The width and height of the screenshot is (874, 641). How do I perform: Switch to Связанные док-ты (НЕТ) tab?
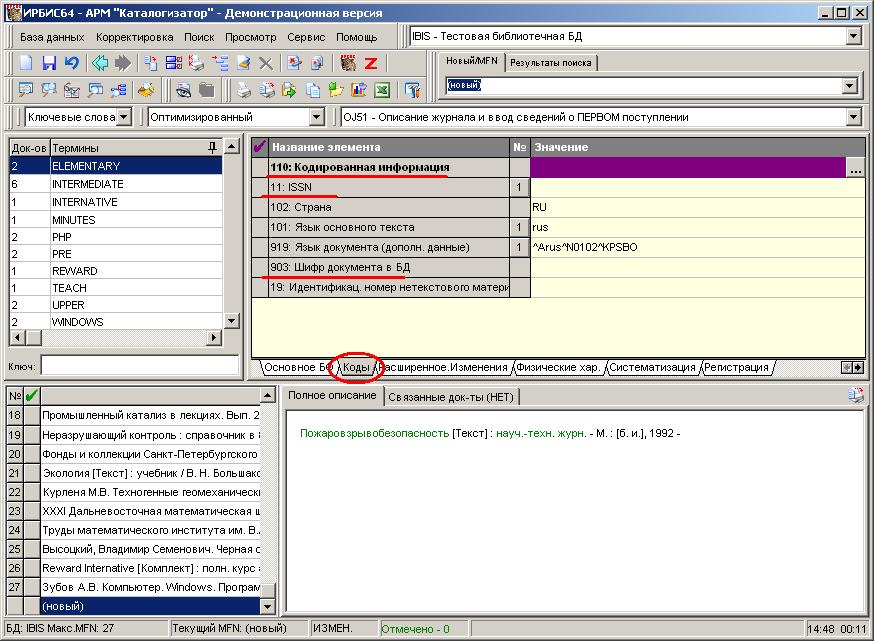tap(451, 397)
